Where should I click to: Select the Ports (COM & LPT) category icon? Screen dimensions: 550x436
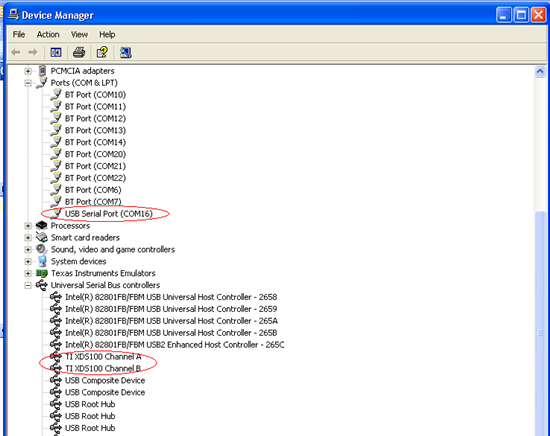42,83
